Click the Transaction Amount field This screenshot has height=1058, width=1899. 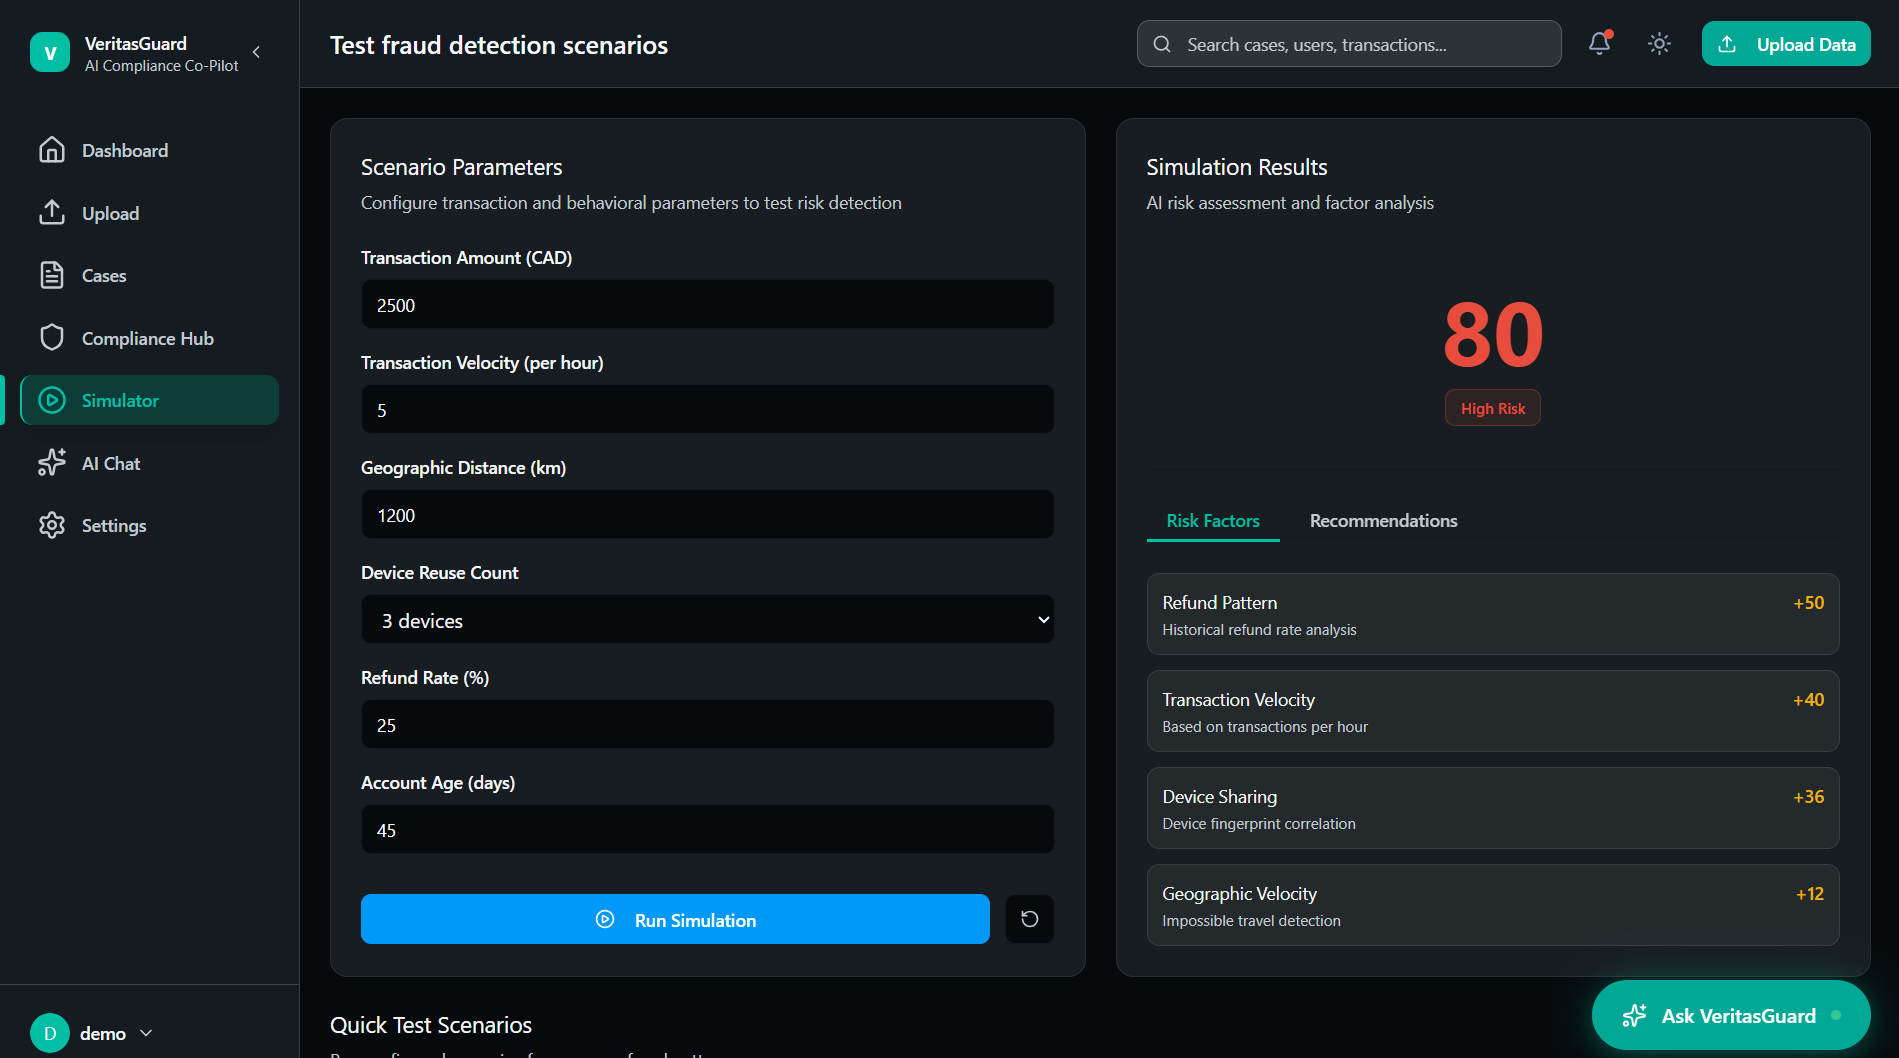click(707, 305)
